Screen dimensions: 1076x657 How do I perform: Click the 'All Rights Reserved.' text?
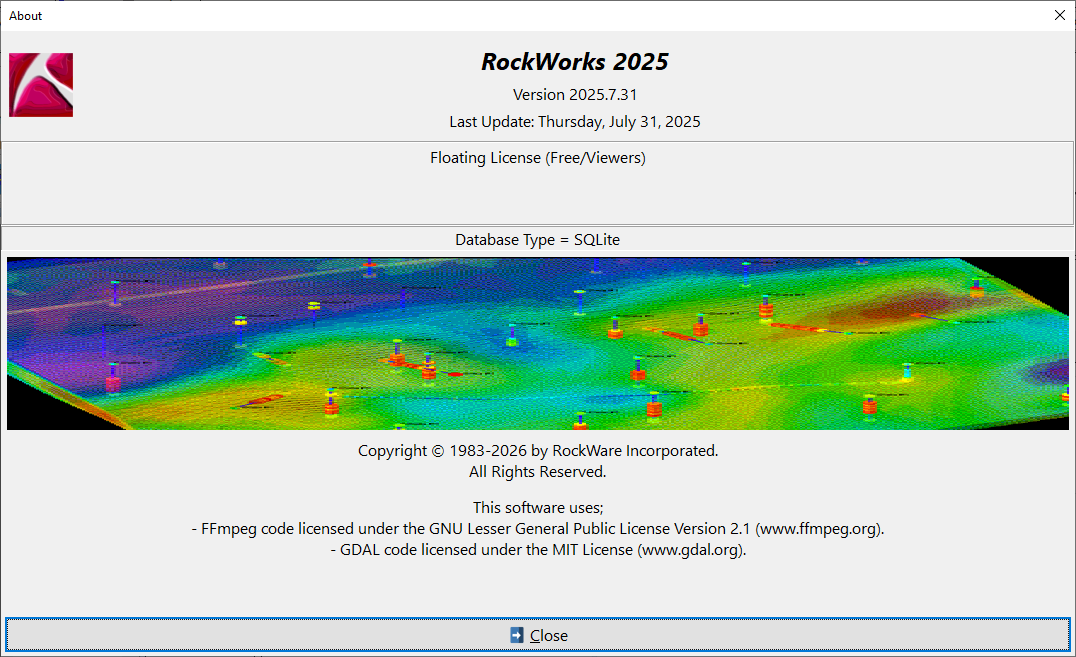[x=538, y=472]
